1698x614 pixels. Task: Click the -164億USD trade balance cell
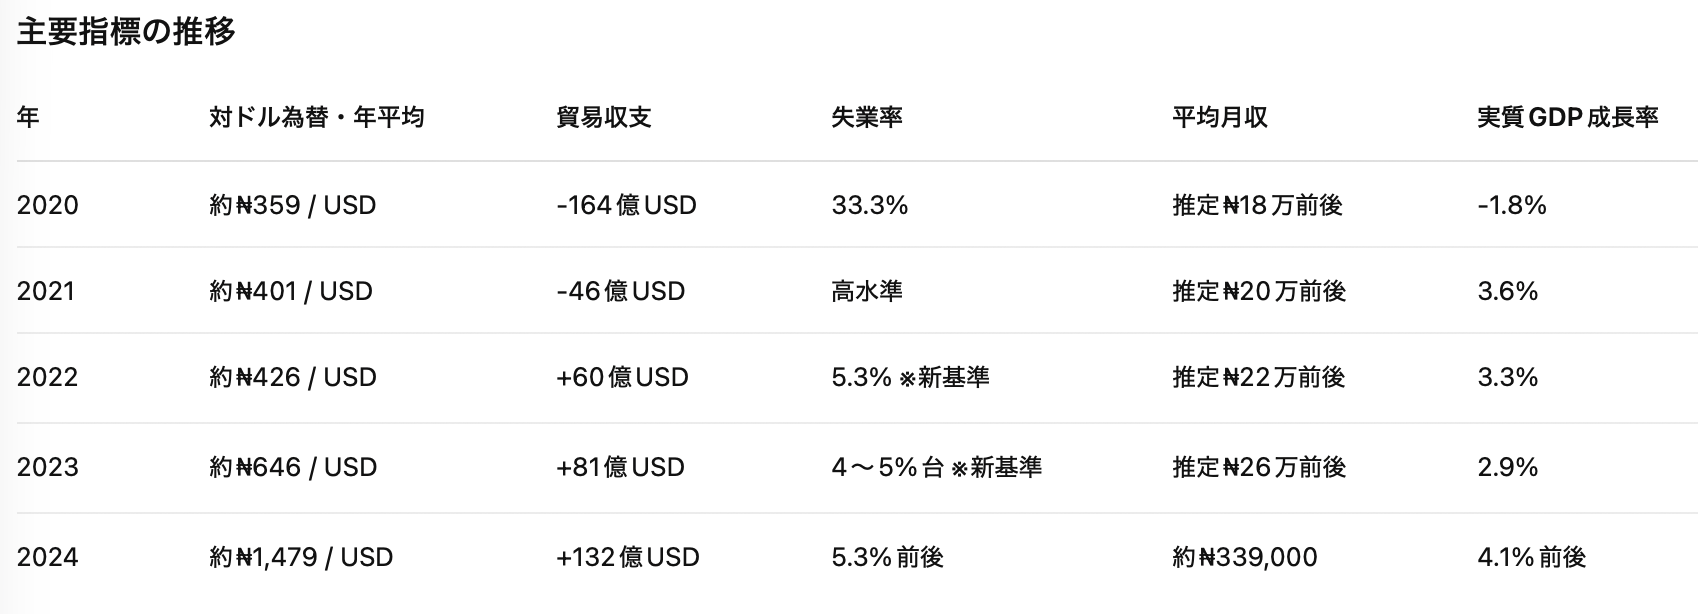pos(626,205)
